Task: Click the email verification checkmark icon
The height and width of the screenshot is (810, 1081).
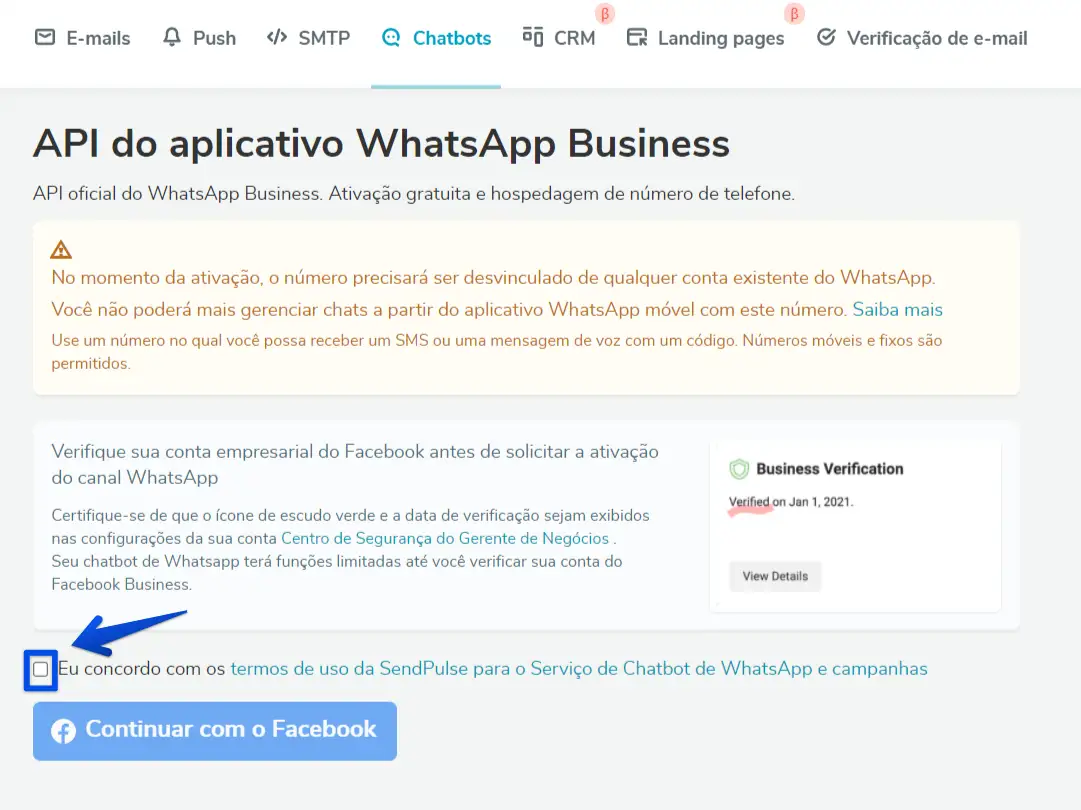Action: pos(826,37)
